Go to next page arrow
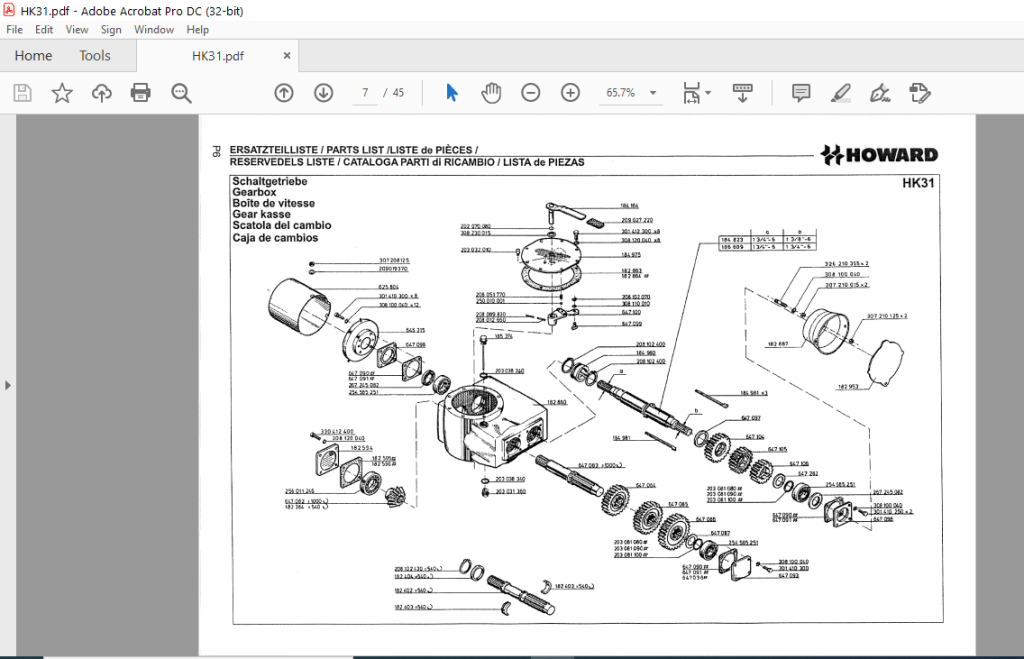 (323, 93)
